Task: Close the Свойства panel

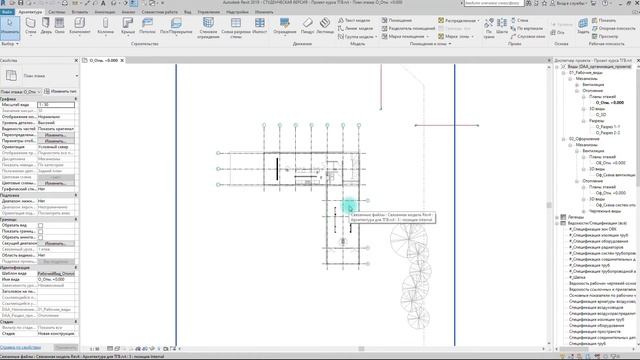Action: click(76, 60)
